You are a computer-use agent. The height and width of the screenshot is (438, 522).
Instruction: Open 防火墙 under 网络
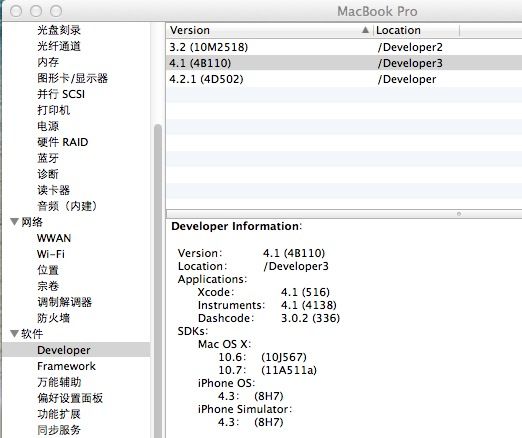click(53, 318)
